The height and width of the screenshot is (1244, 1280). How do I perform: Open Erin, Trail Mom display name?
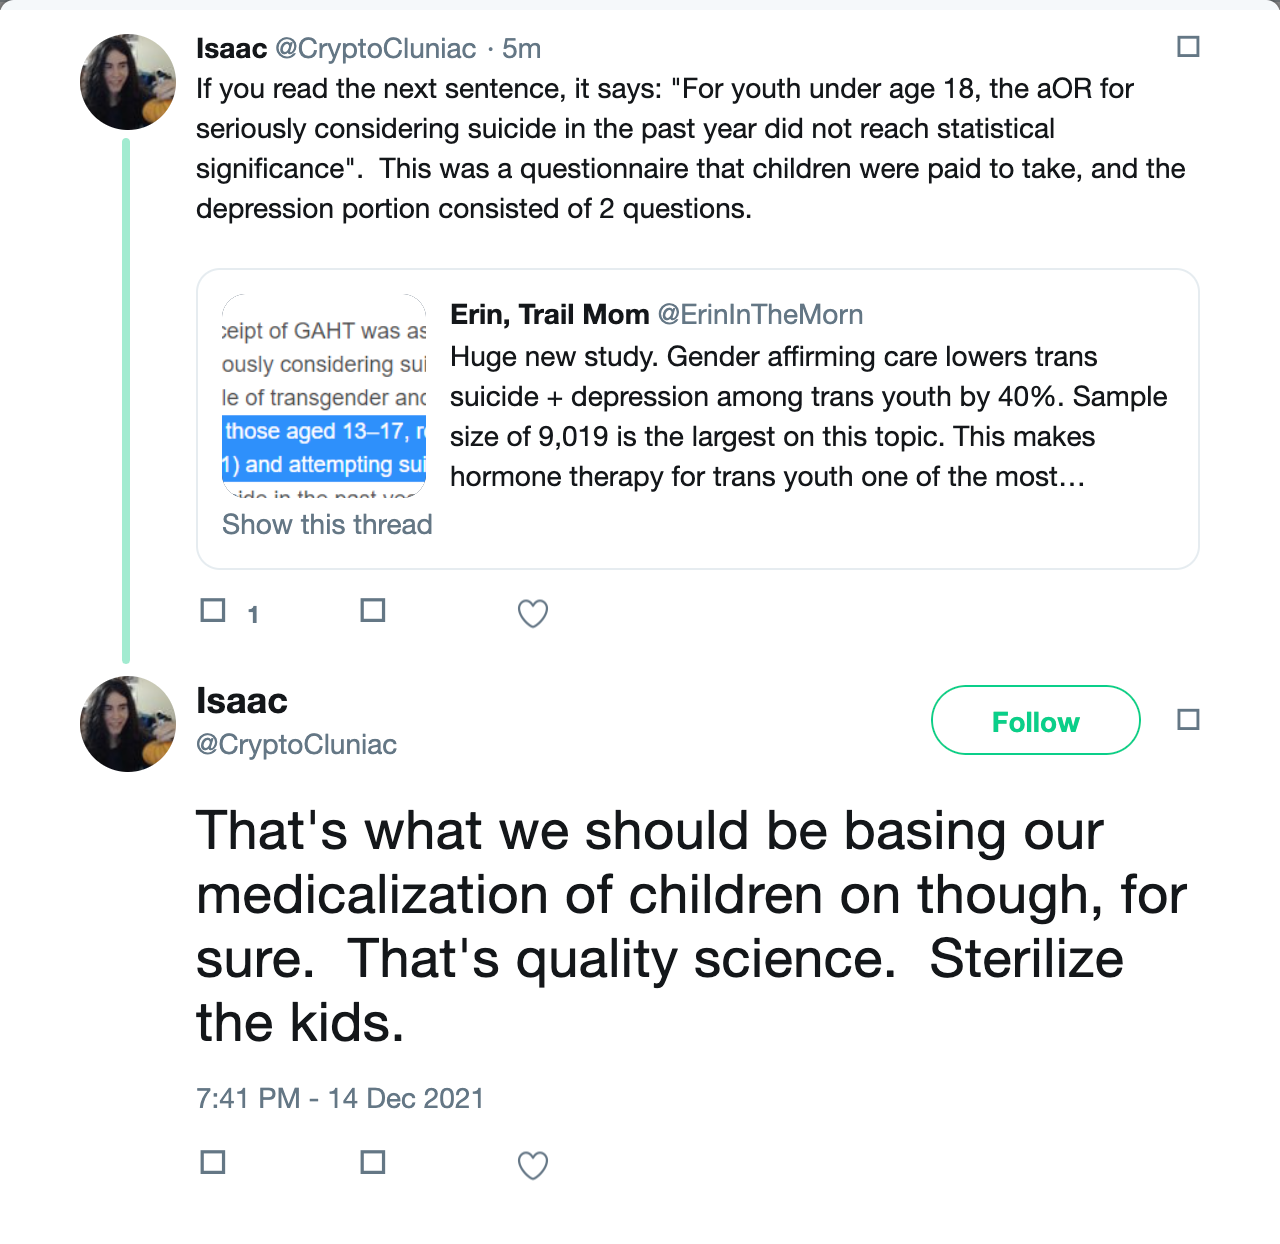coord(549,315)
